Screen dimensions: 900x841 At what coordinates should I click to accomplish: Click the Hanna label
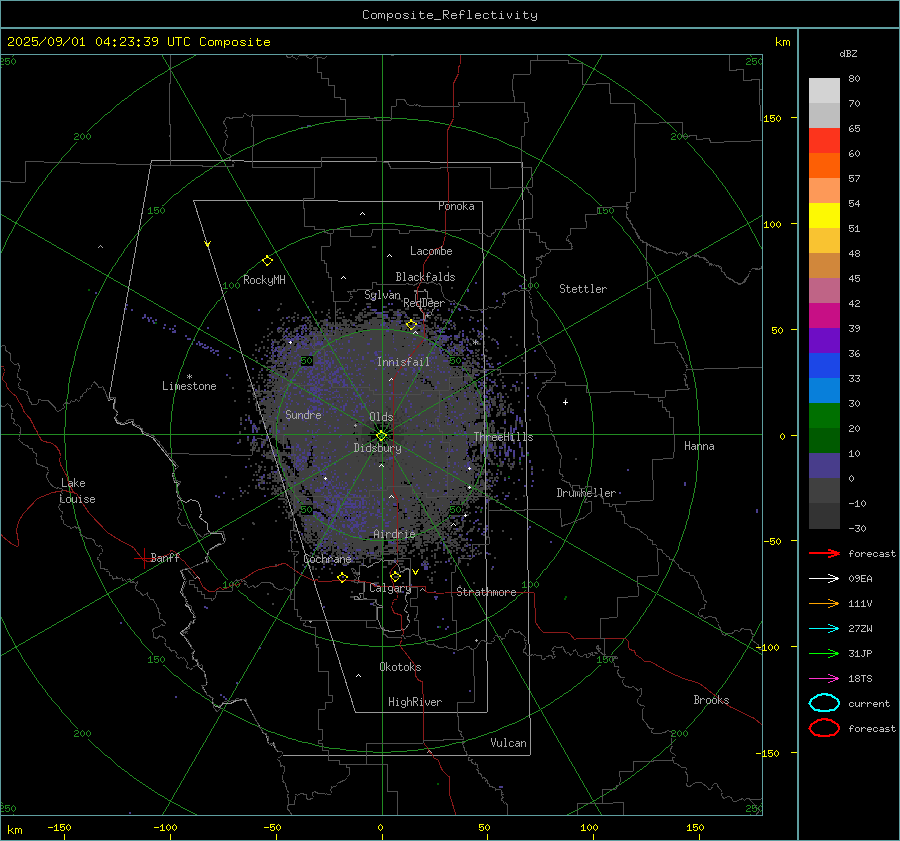click(699, 446)
